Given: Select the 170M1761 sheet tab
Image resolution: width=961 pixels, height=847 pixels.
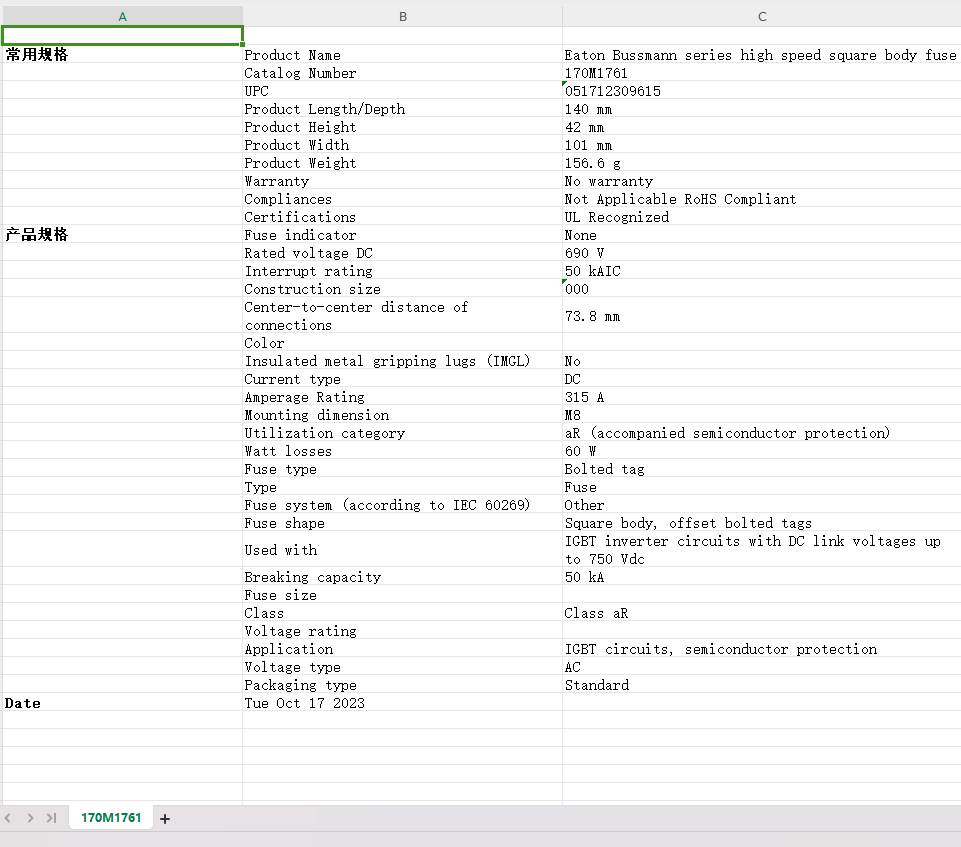Looking at the screenshot, I should [x=111, y=818].
